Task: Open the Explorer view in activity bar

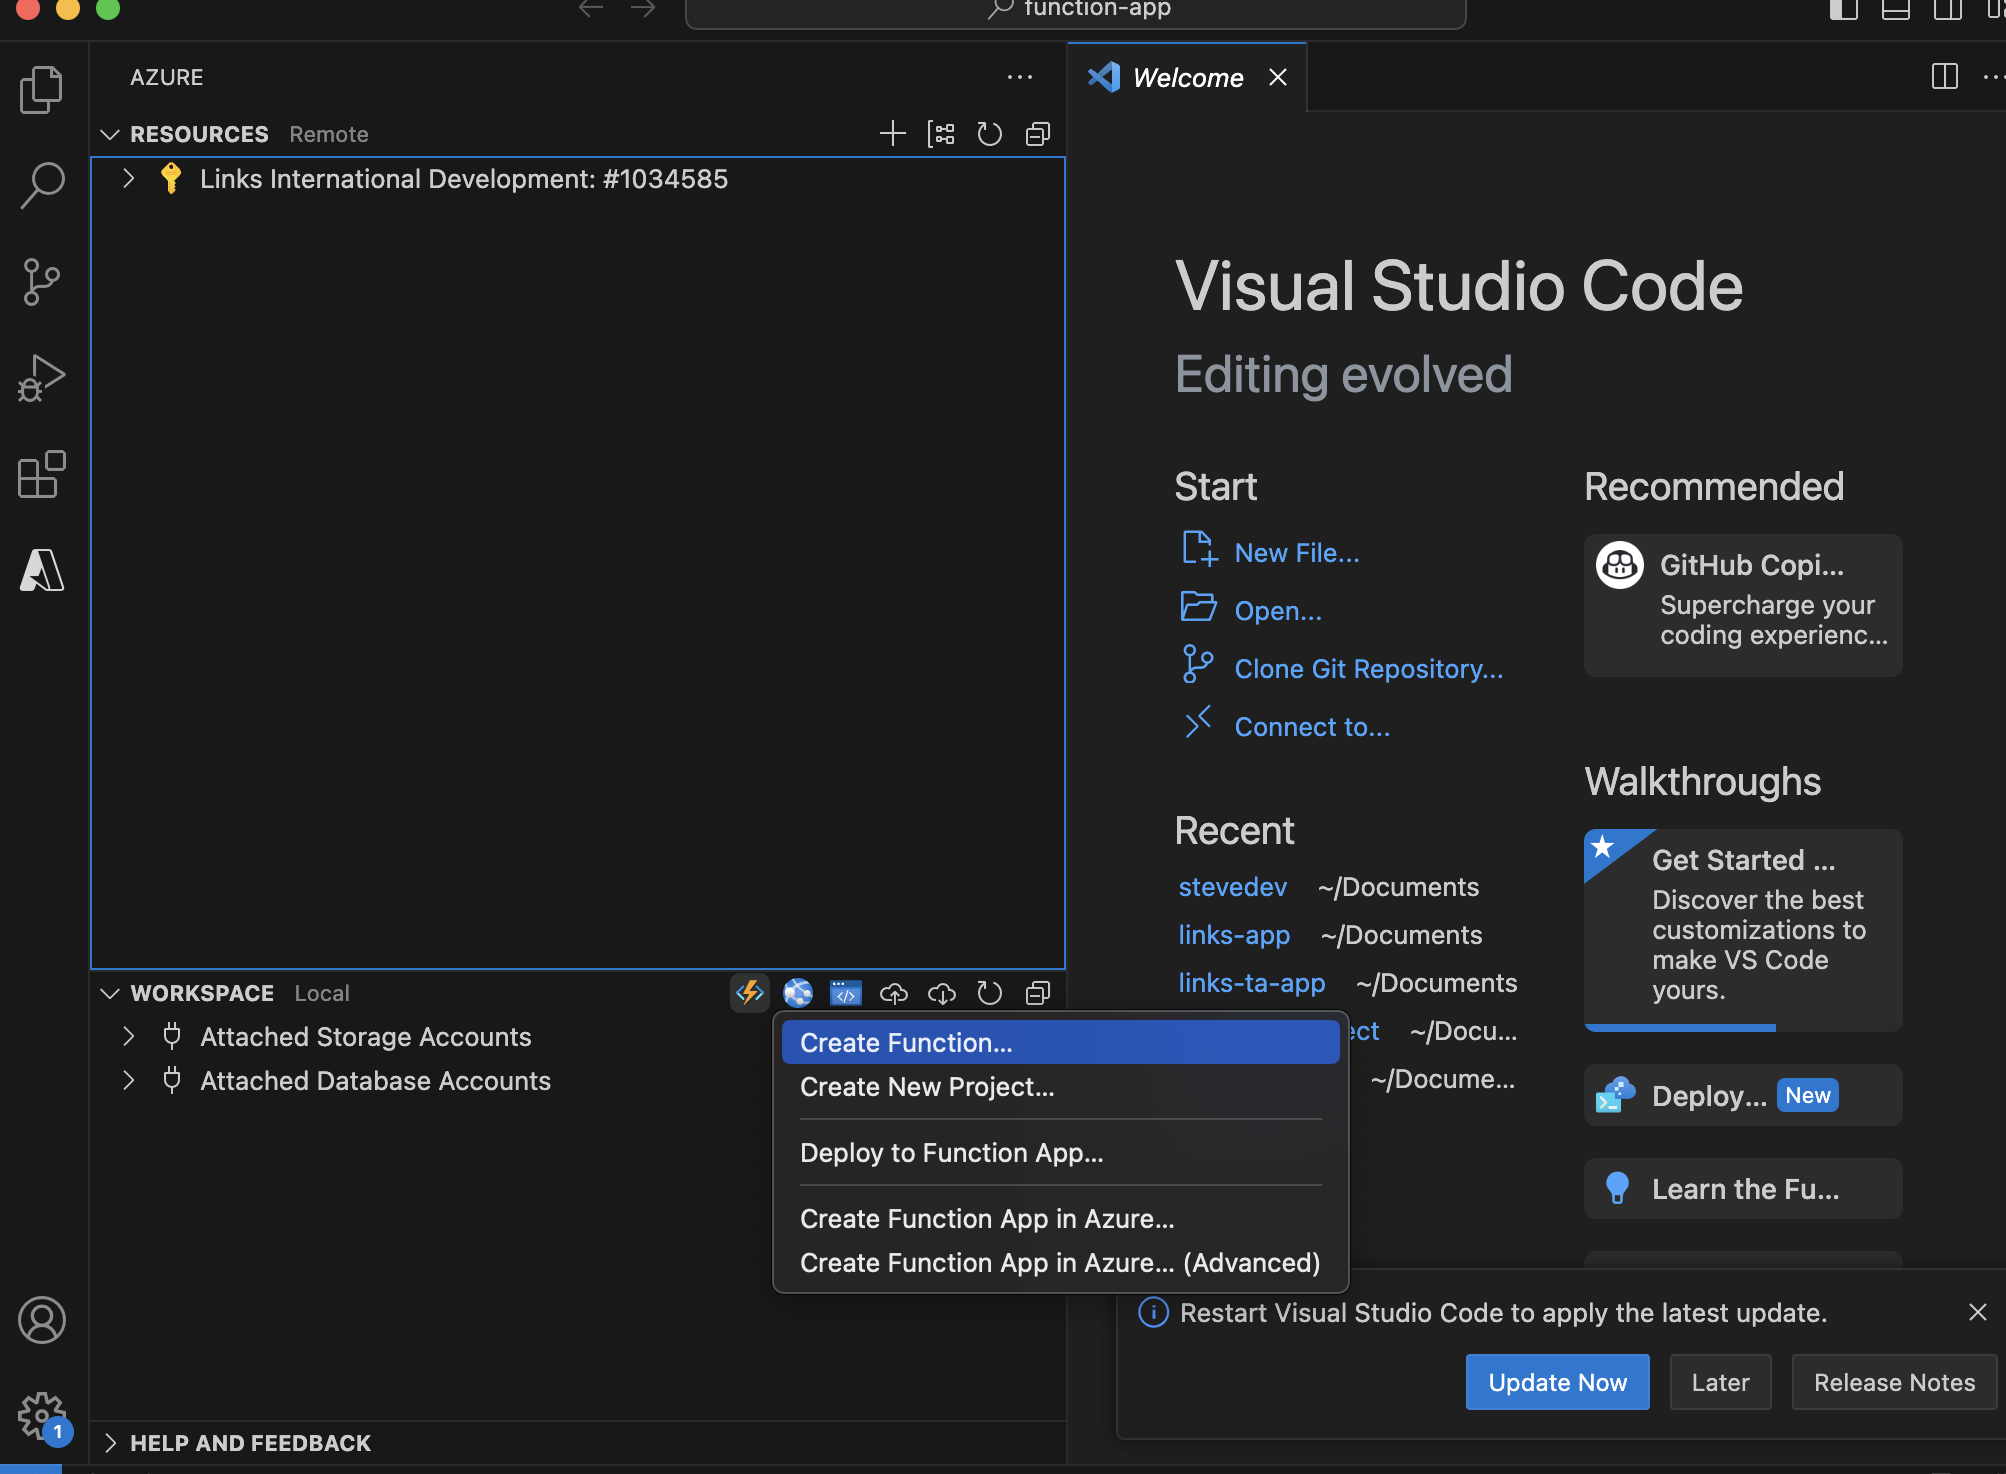Action: click(42, 90)
